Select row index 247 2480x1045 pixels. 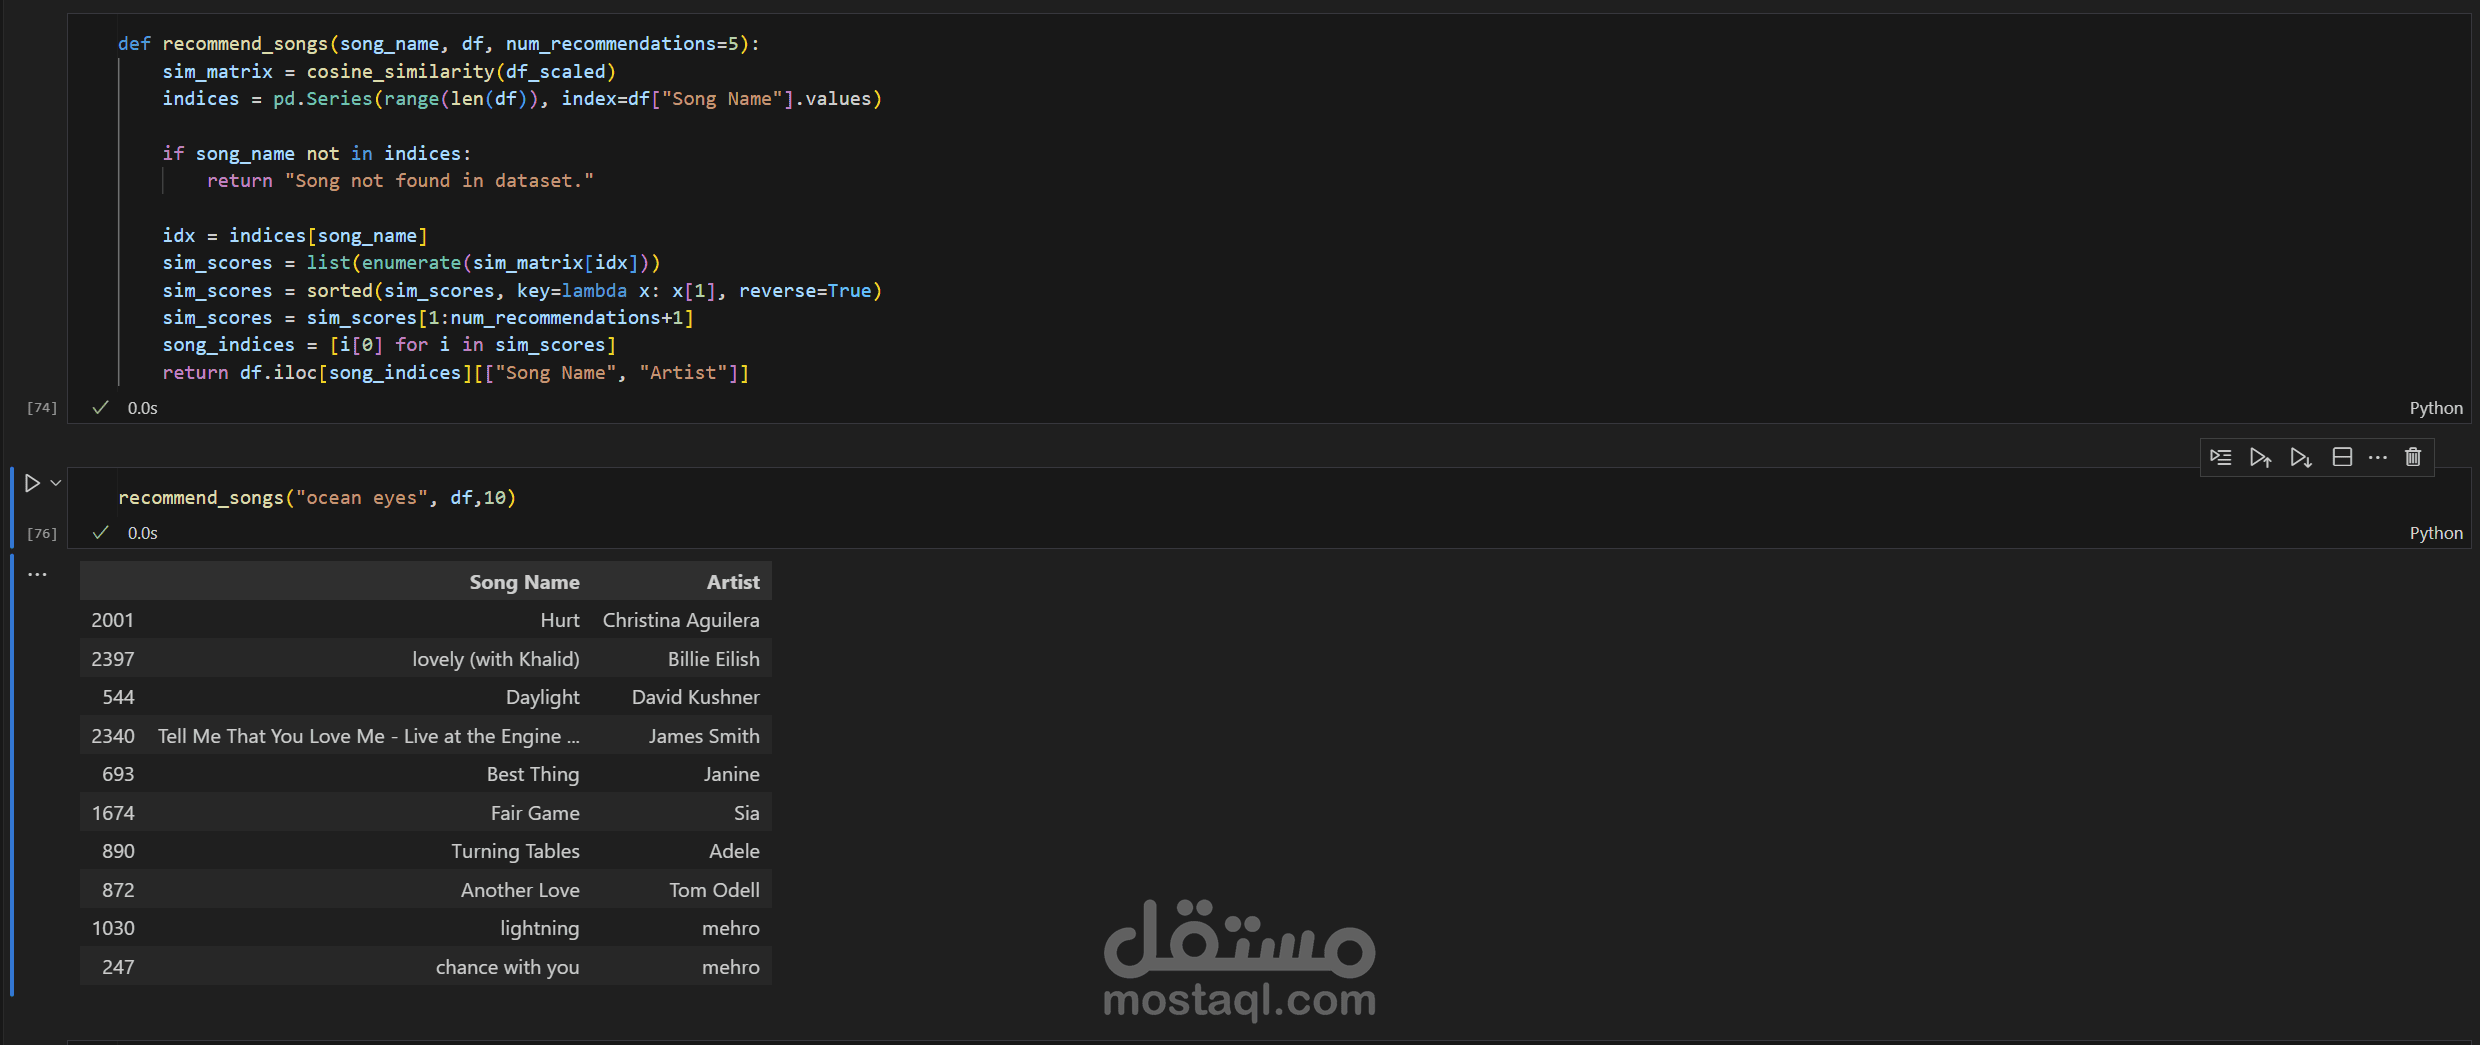[118, 967]
